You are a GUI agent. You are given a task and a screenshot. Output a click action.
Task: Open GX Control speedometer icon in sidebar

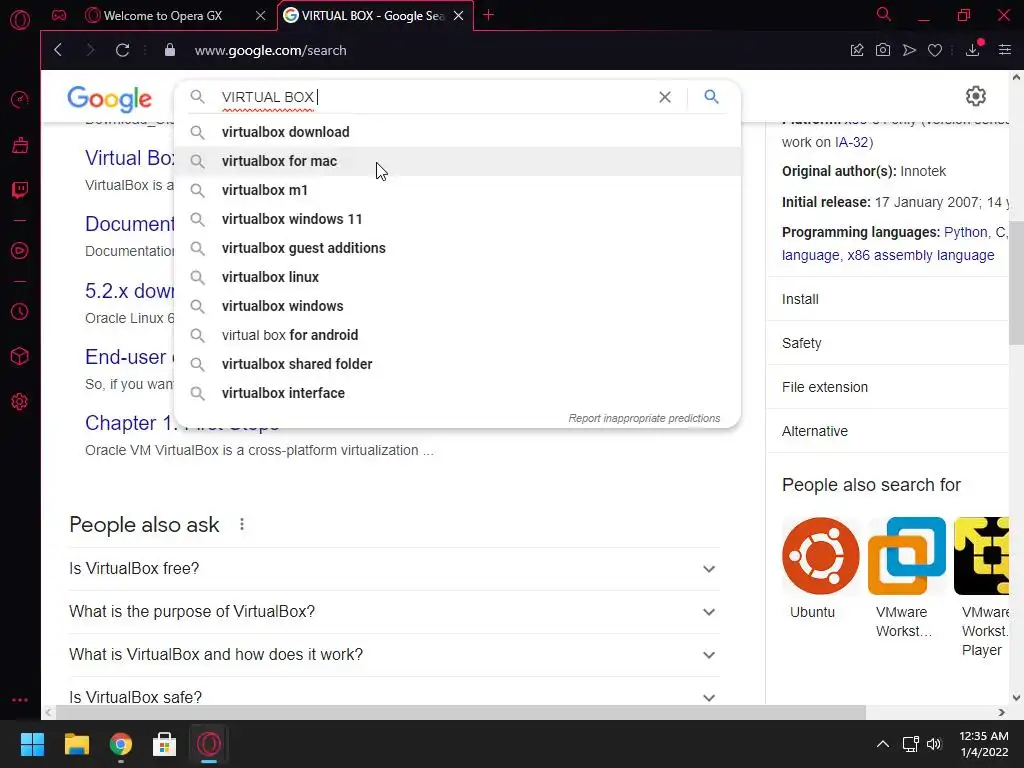[x=20, y=99]
